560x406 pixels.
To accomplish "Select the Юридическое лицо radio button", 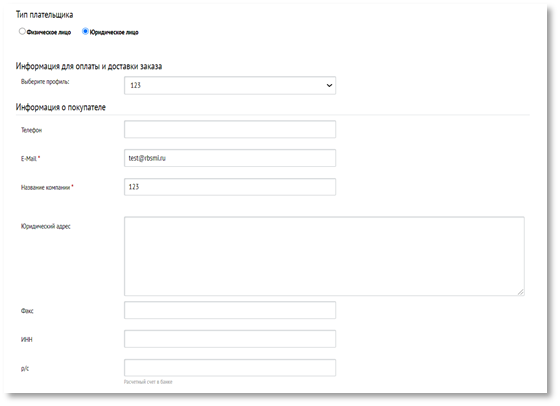I will point(85,31).
